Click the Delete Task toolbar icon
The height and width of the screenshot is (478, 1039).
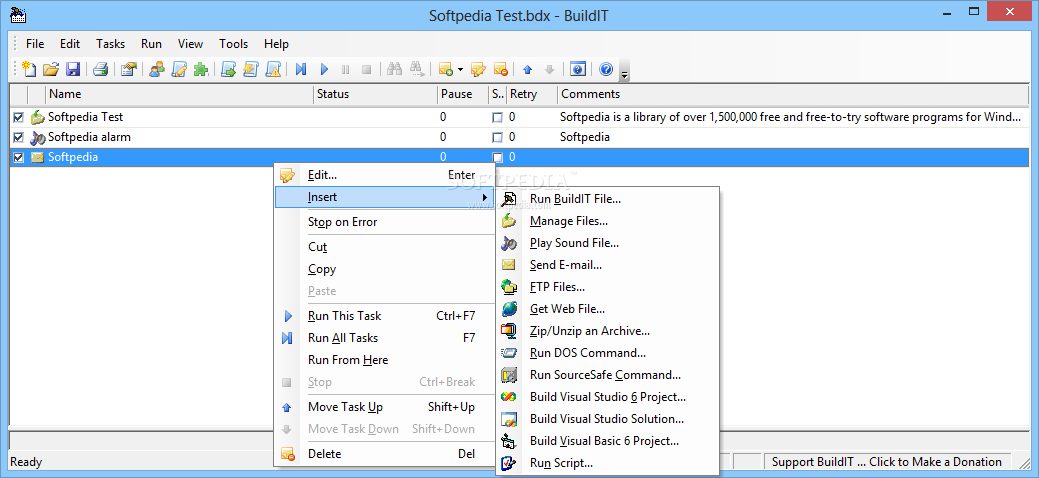(x=500, y=68)
